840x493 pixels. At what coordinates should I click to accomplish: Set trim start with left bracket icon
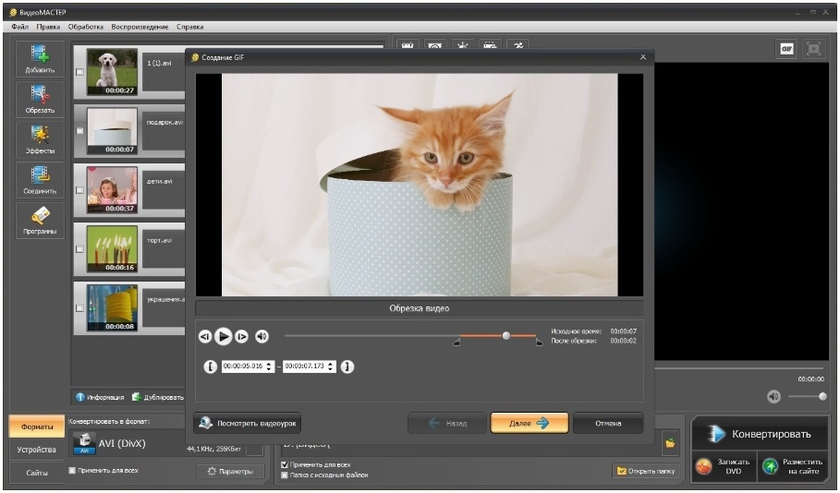pyautogui.click(x=210, y=367)
